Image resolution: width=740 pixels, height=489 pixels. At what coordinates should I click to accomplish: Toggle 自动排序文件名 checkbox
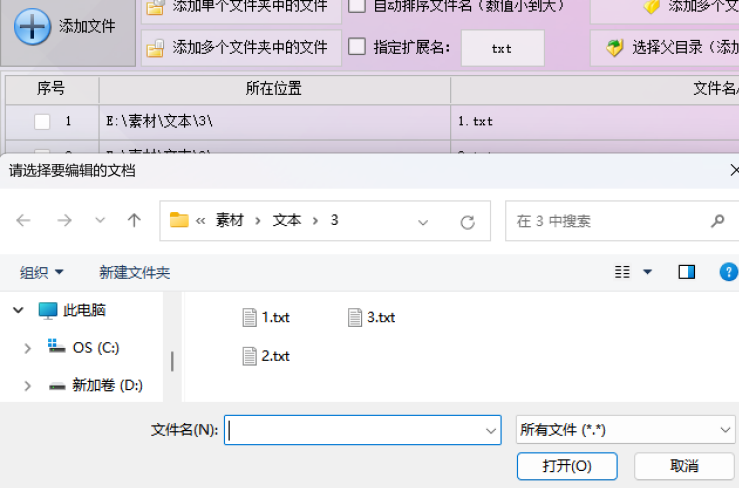click(357, 6)
